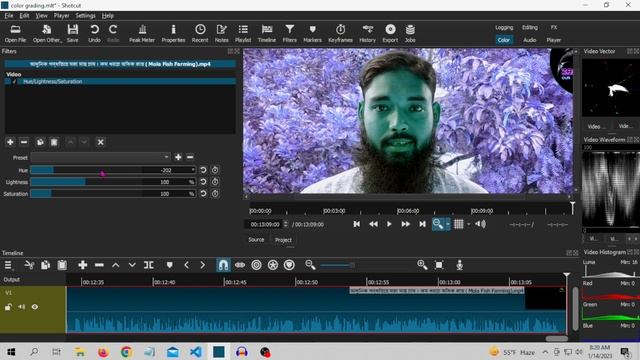Open the Keyframes panel
This screenshot has width=640, height=360.
[340, 33]
